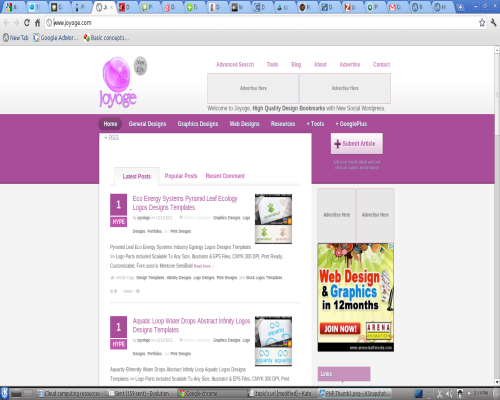Open the KDE application launcher
Screen dimensions: 500x400
[x=4, y=394]
